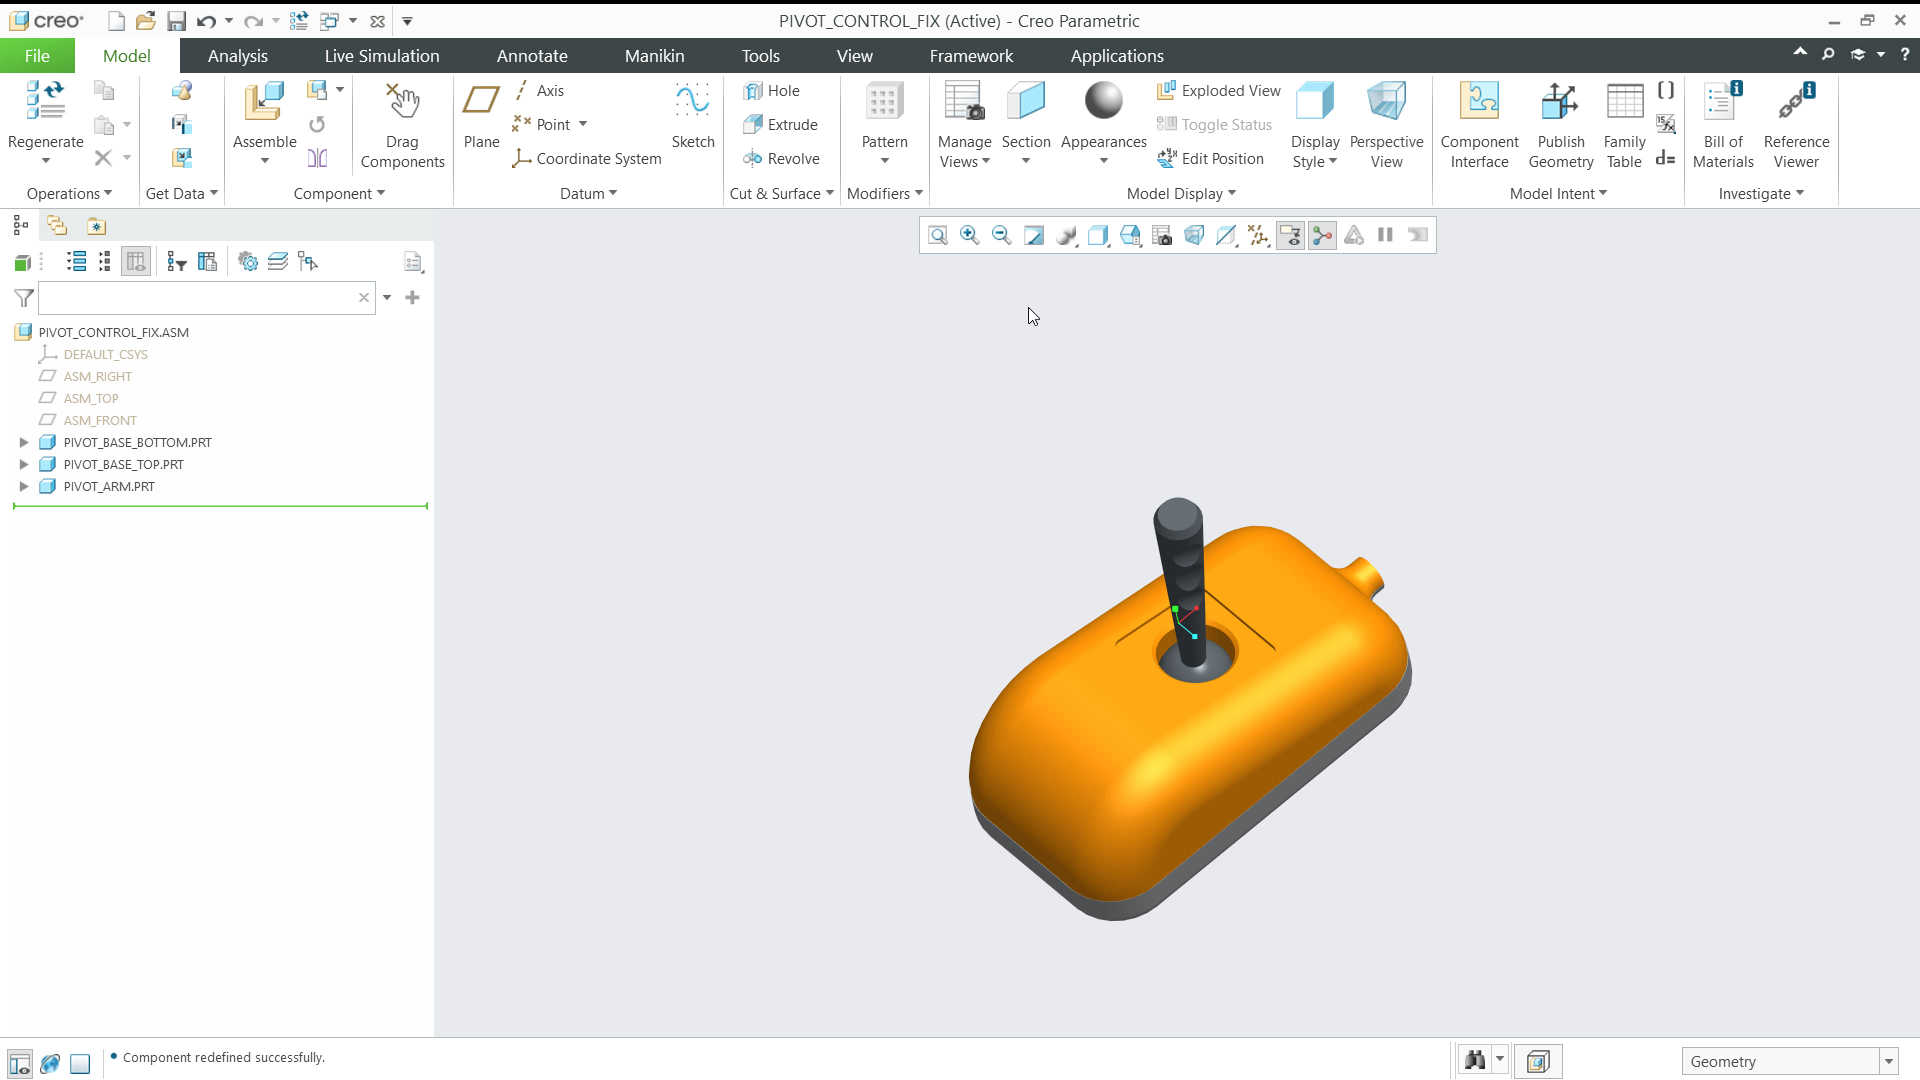Click Zoom Out in graphics toolbar
The width and height of the screenshot is (1920, 1080).
(1001, 235)
